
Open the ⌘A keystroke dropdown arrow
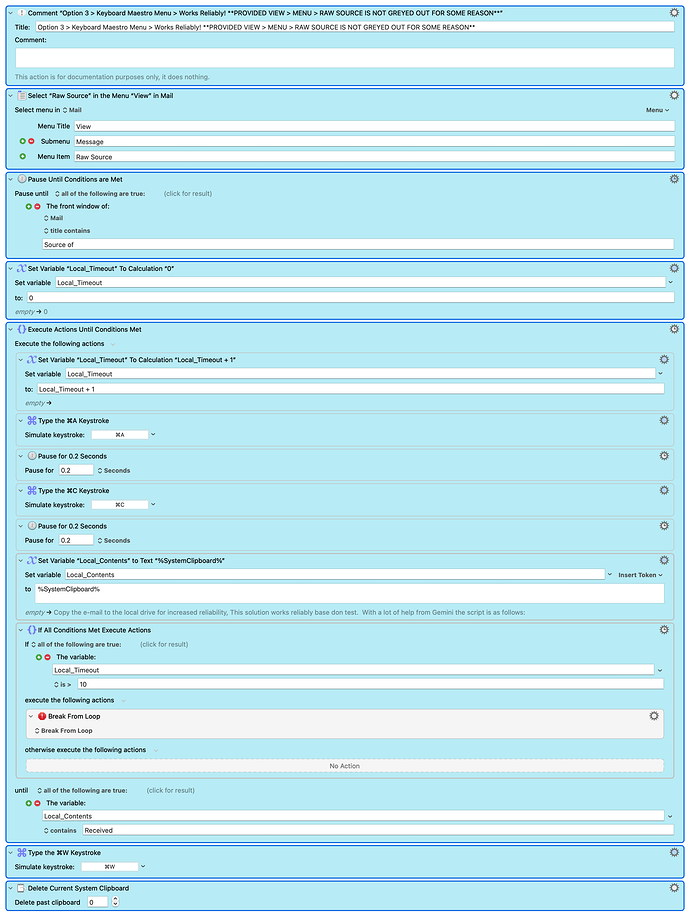153,435
